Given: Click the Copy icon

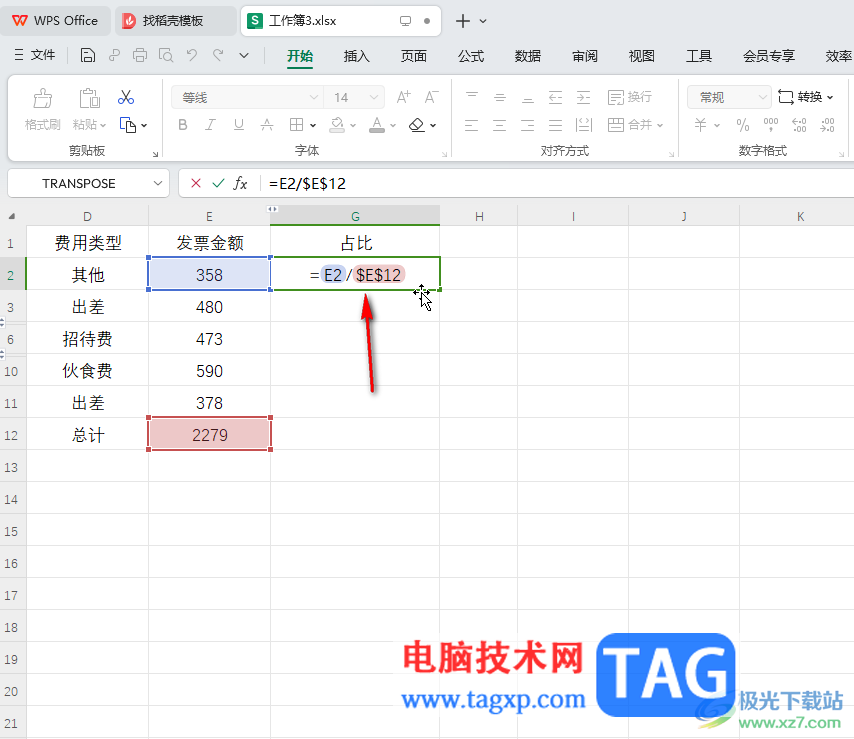Looking at the screenshot, I should click(128, 125).
